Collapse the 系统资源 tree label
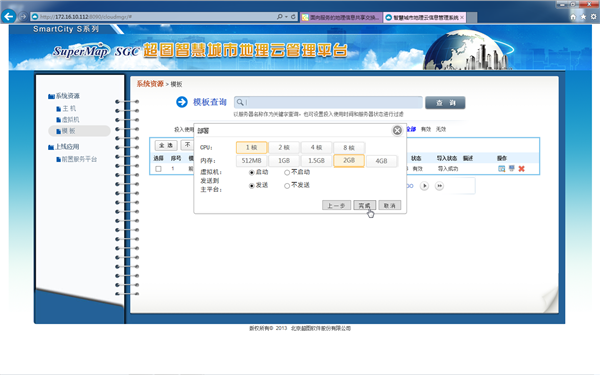This screenshot has width=600, height=375. click(x=68, y=96)
